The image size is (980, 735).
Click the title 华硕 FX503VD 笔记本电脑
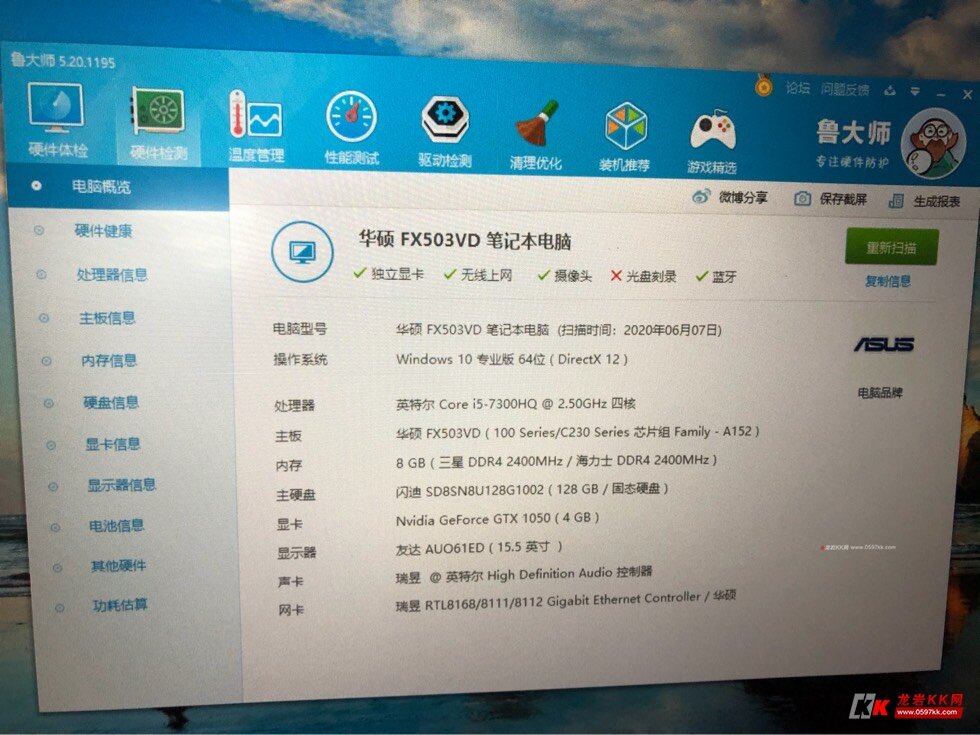464,241
